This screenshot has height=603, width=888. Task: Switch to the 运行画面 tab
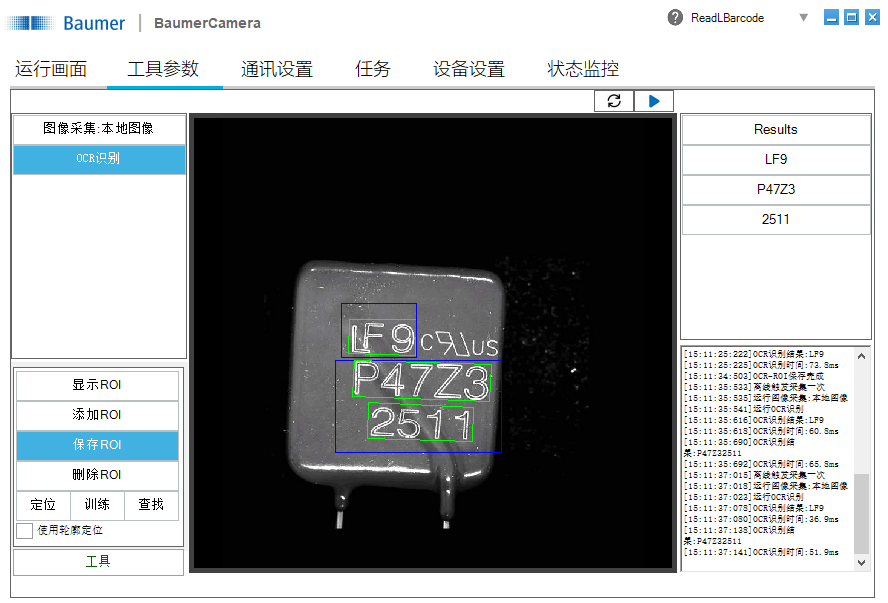coord(51,69)
